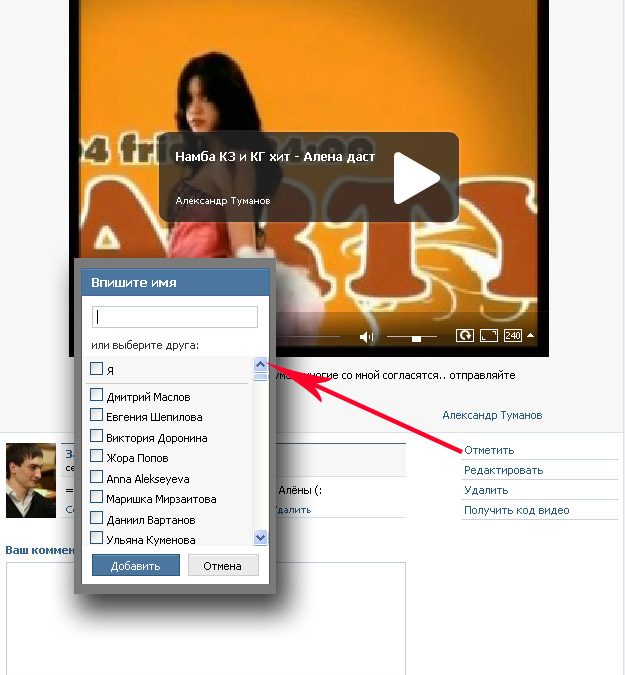625x675 pixels.
Task: Select Виктория Доронина checkbox
Action: pos(97,437)
